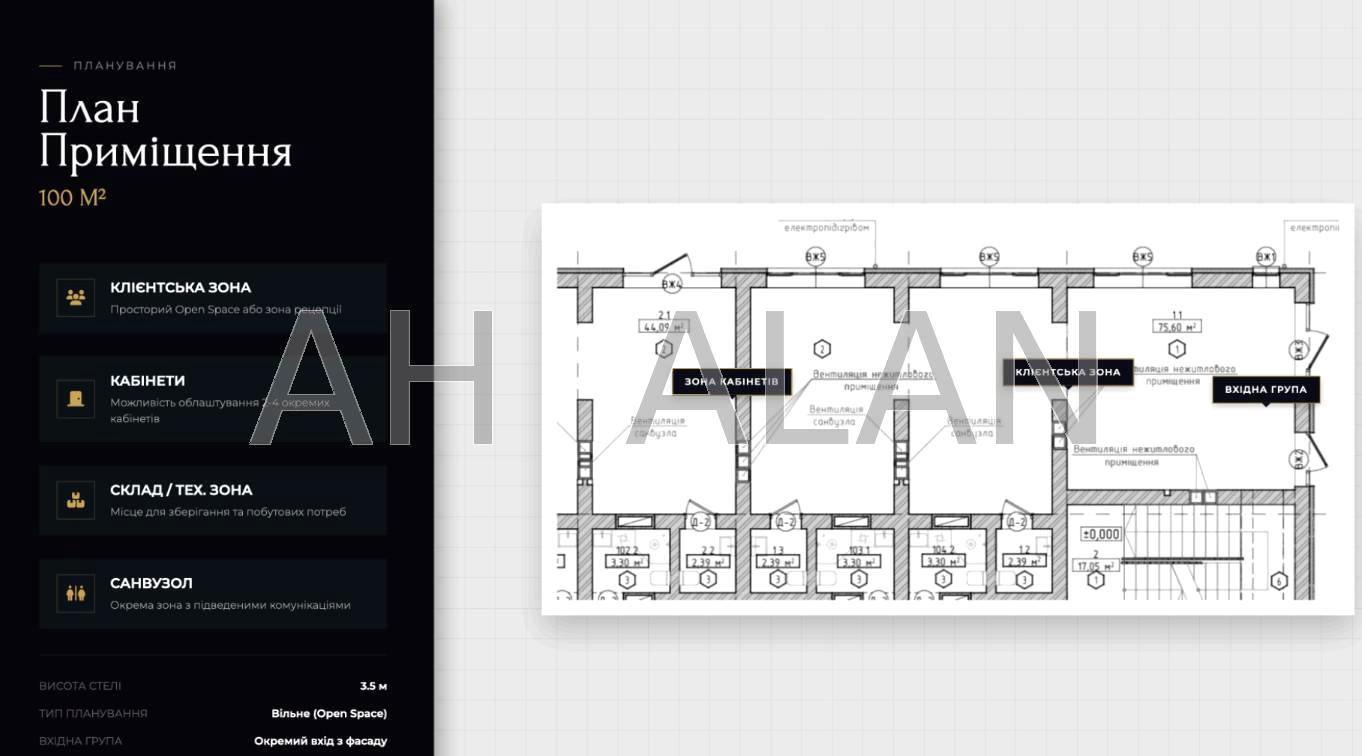Click the Зона кабінетів plan label
The height and width of the screenshot is (756, 1362).
pyautogui.click(x=731, y=382)
